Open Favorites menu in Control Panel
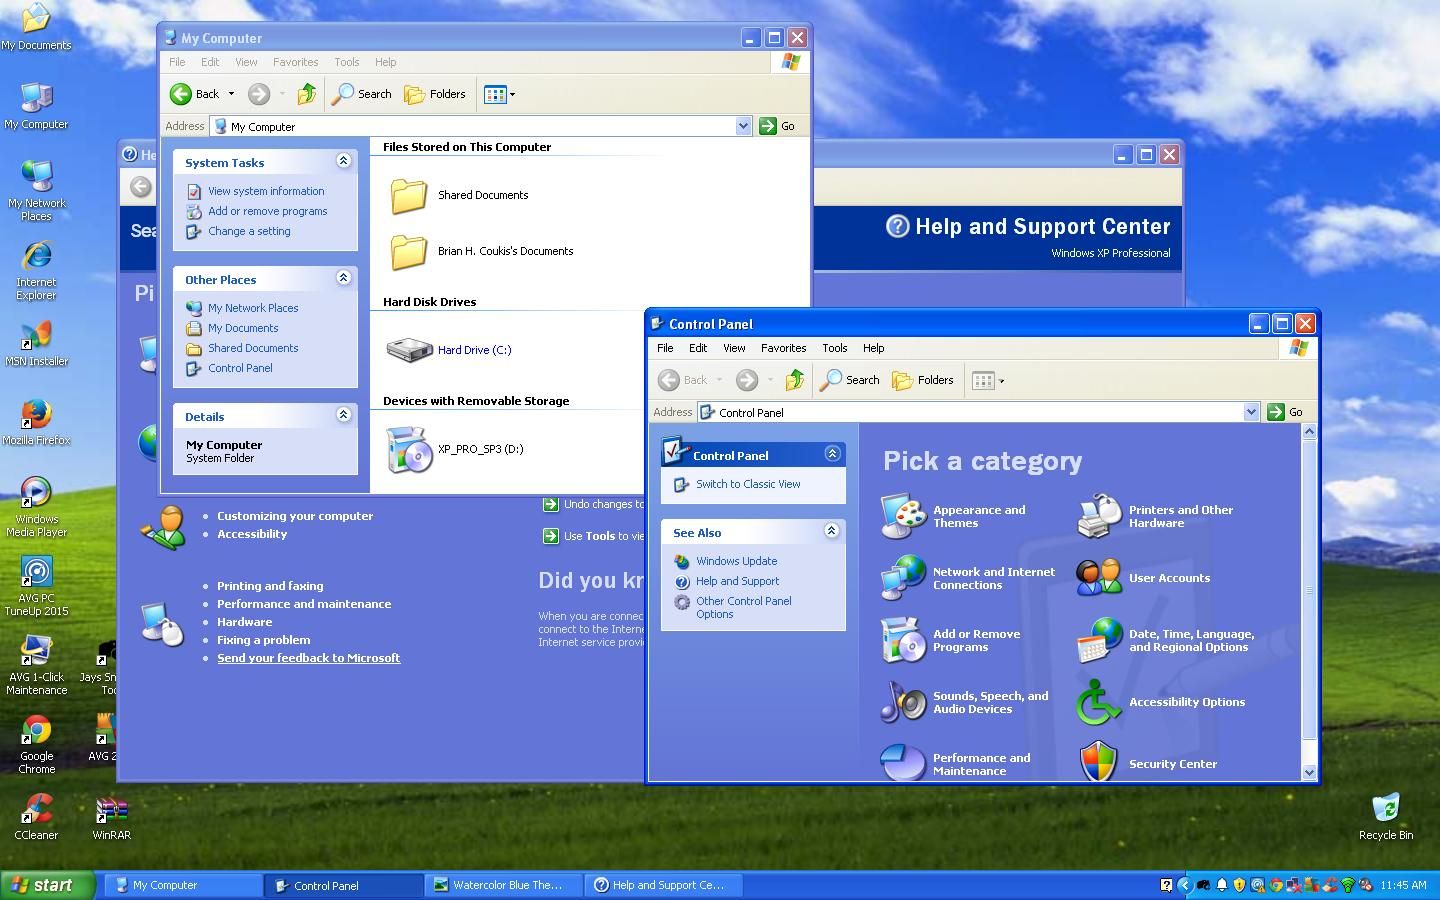This screenshot has width=1440, height=900. (783, 348)
